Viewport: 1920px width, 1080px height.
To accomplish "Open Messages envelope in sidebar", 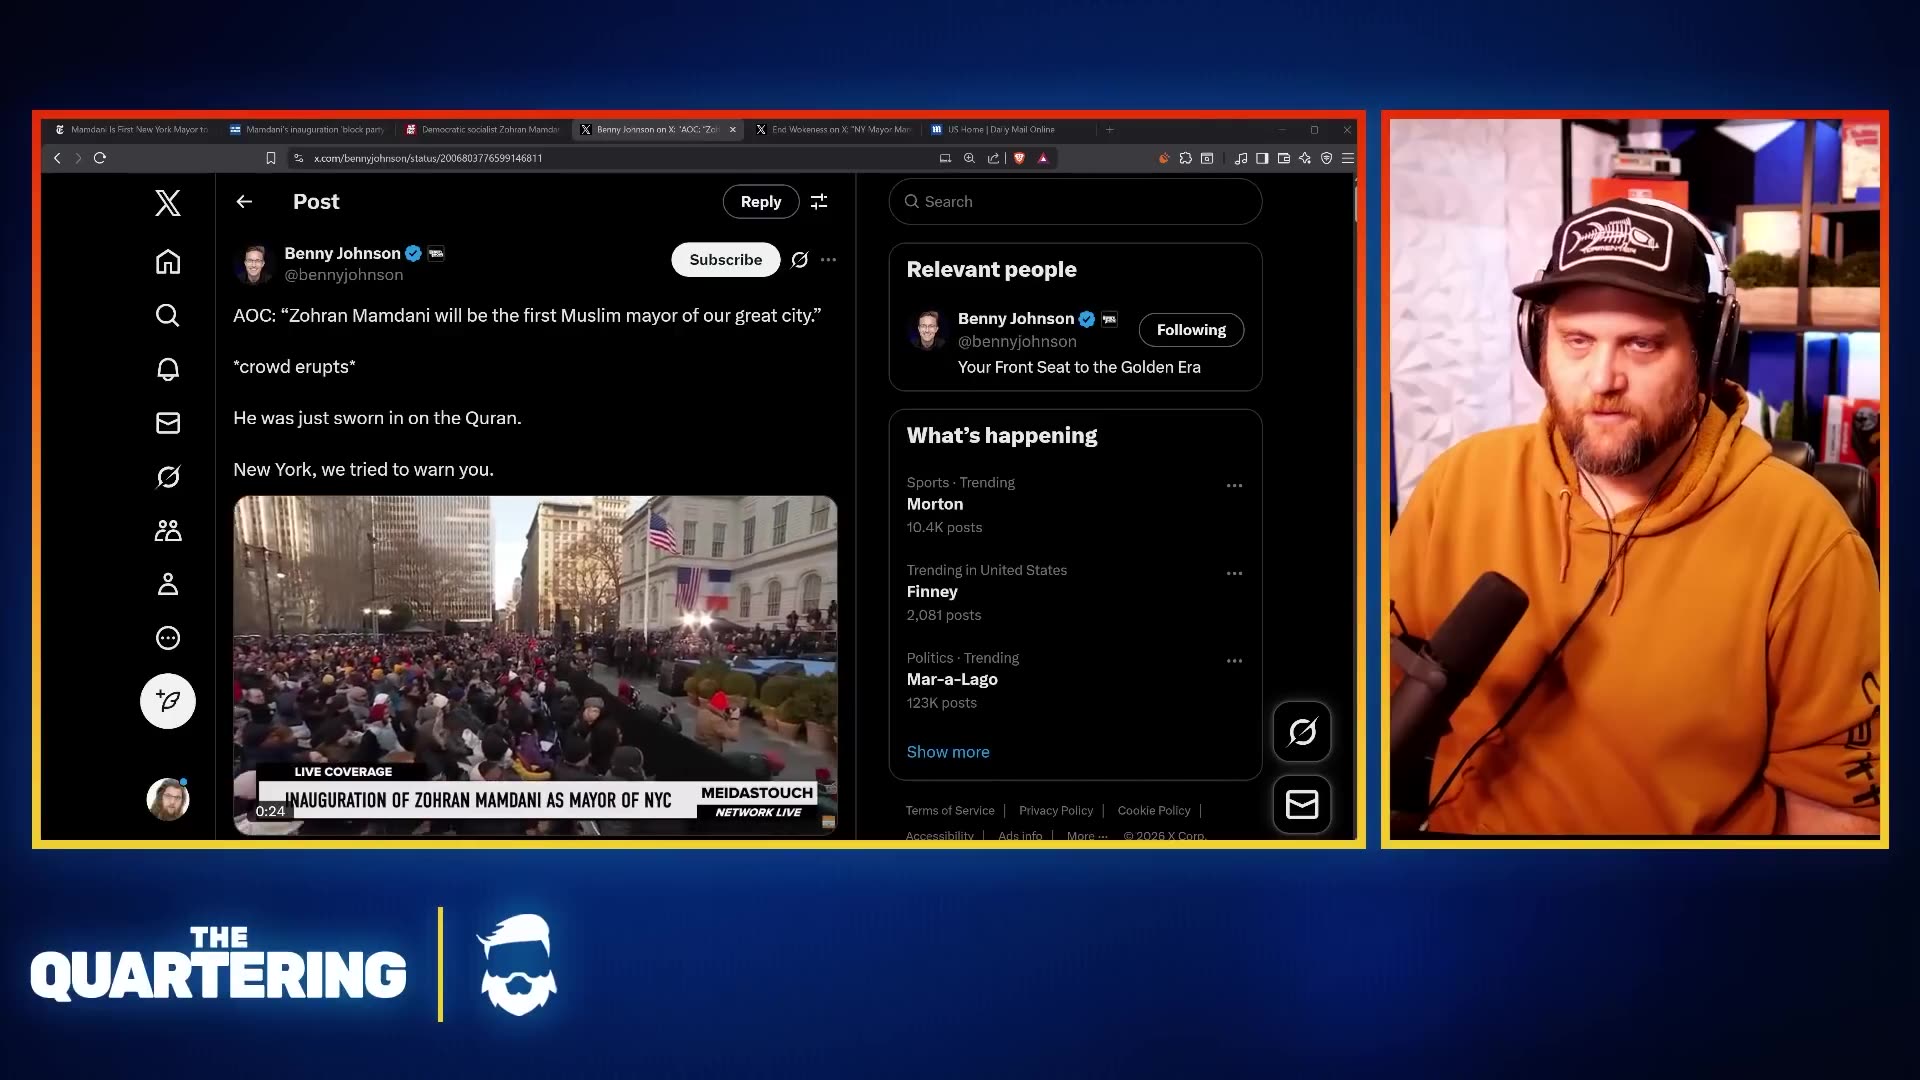I will (x=168, y=423).
